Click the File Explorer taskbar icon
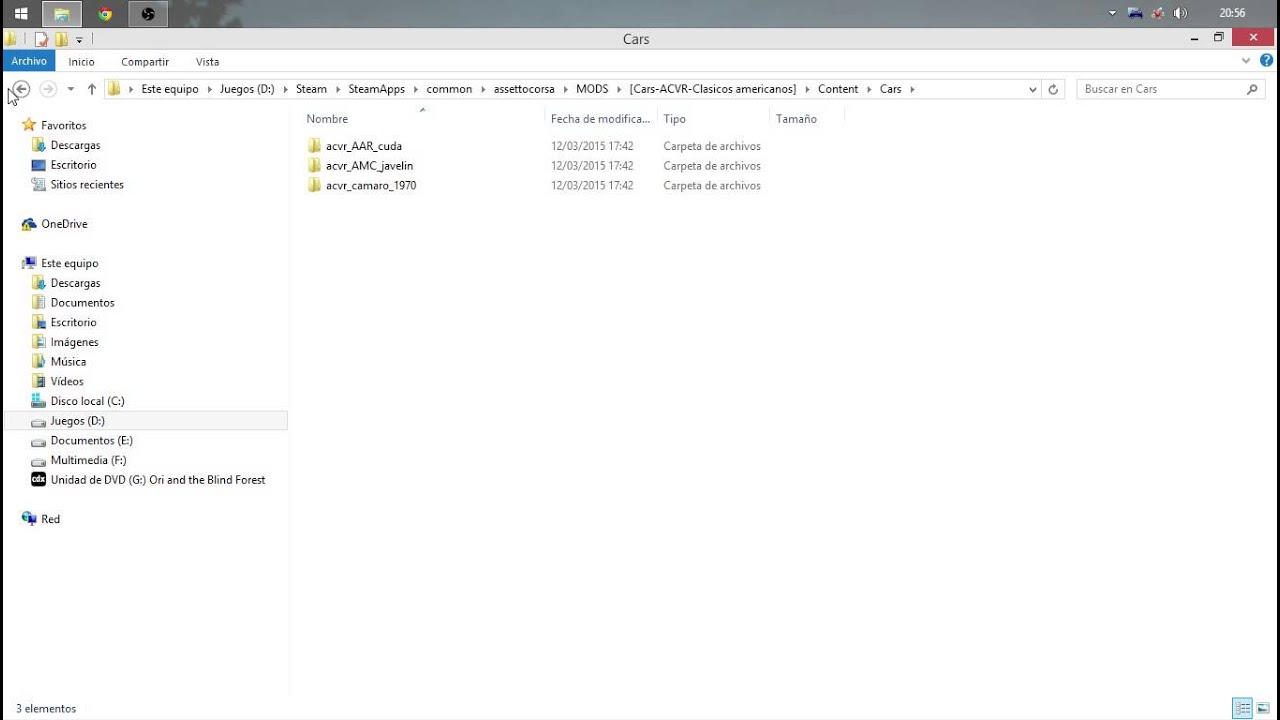This screenshot has width=1280, height=720. tap(62, 14)
